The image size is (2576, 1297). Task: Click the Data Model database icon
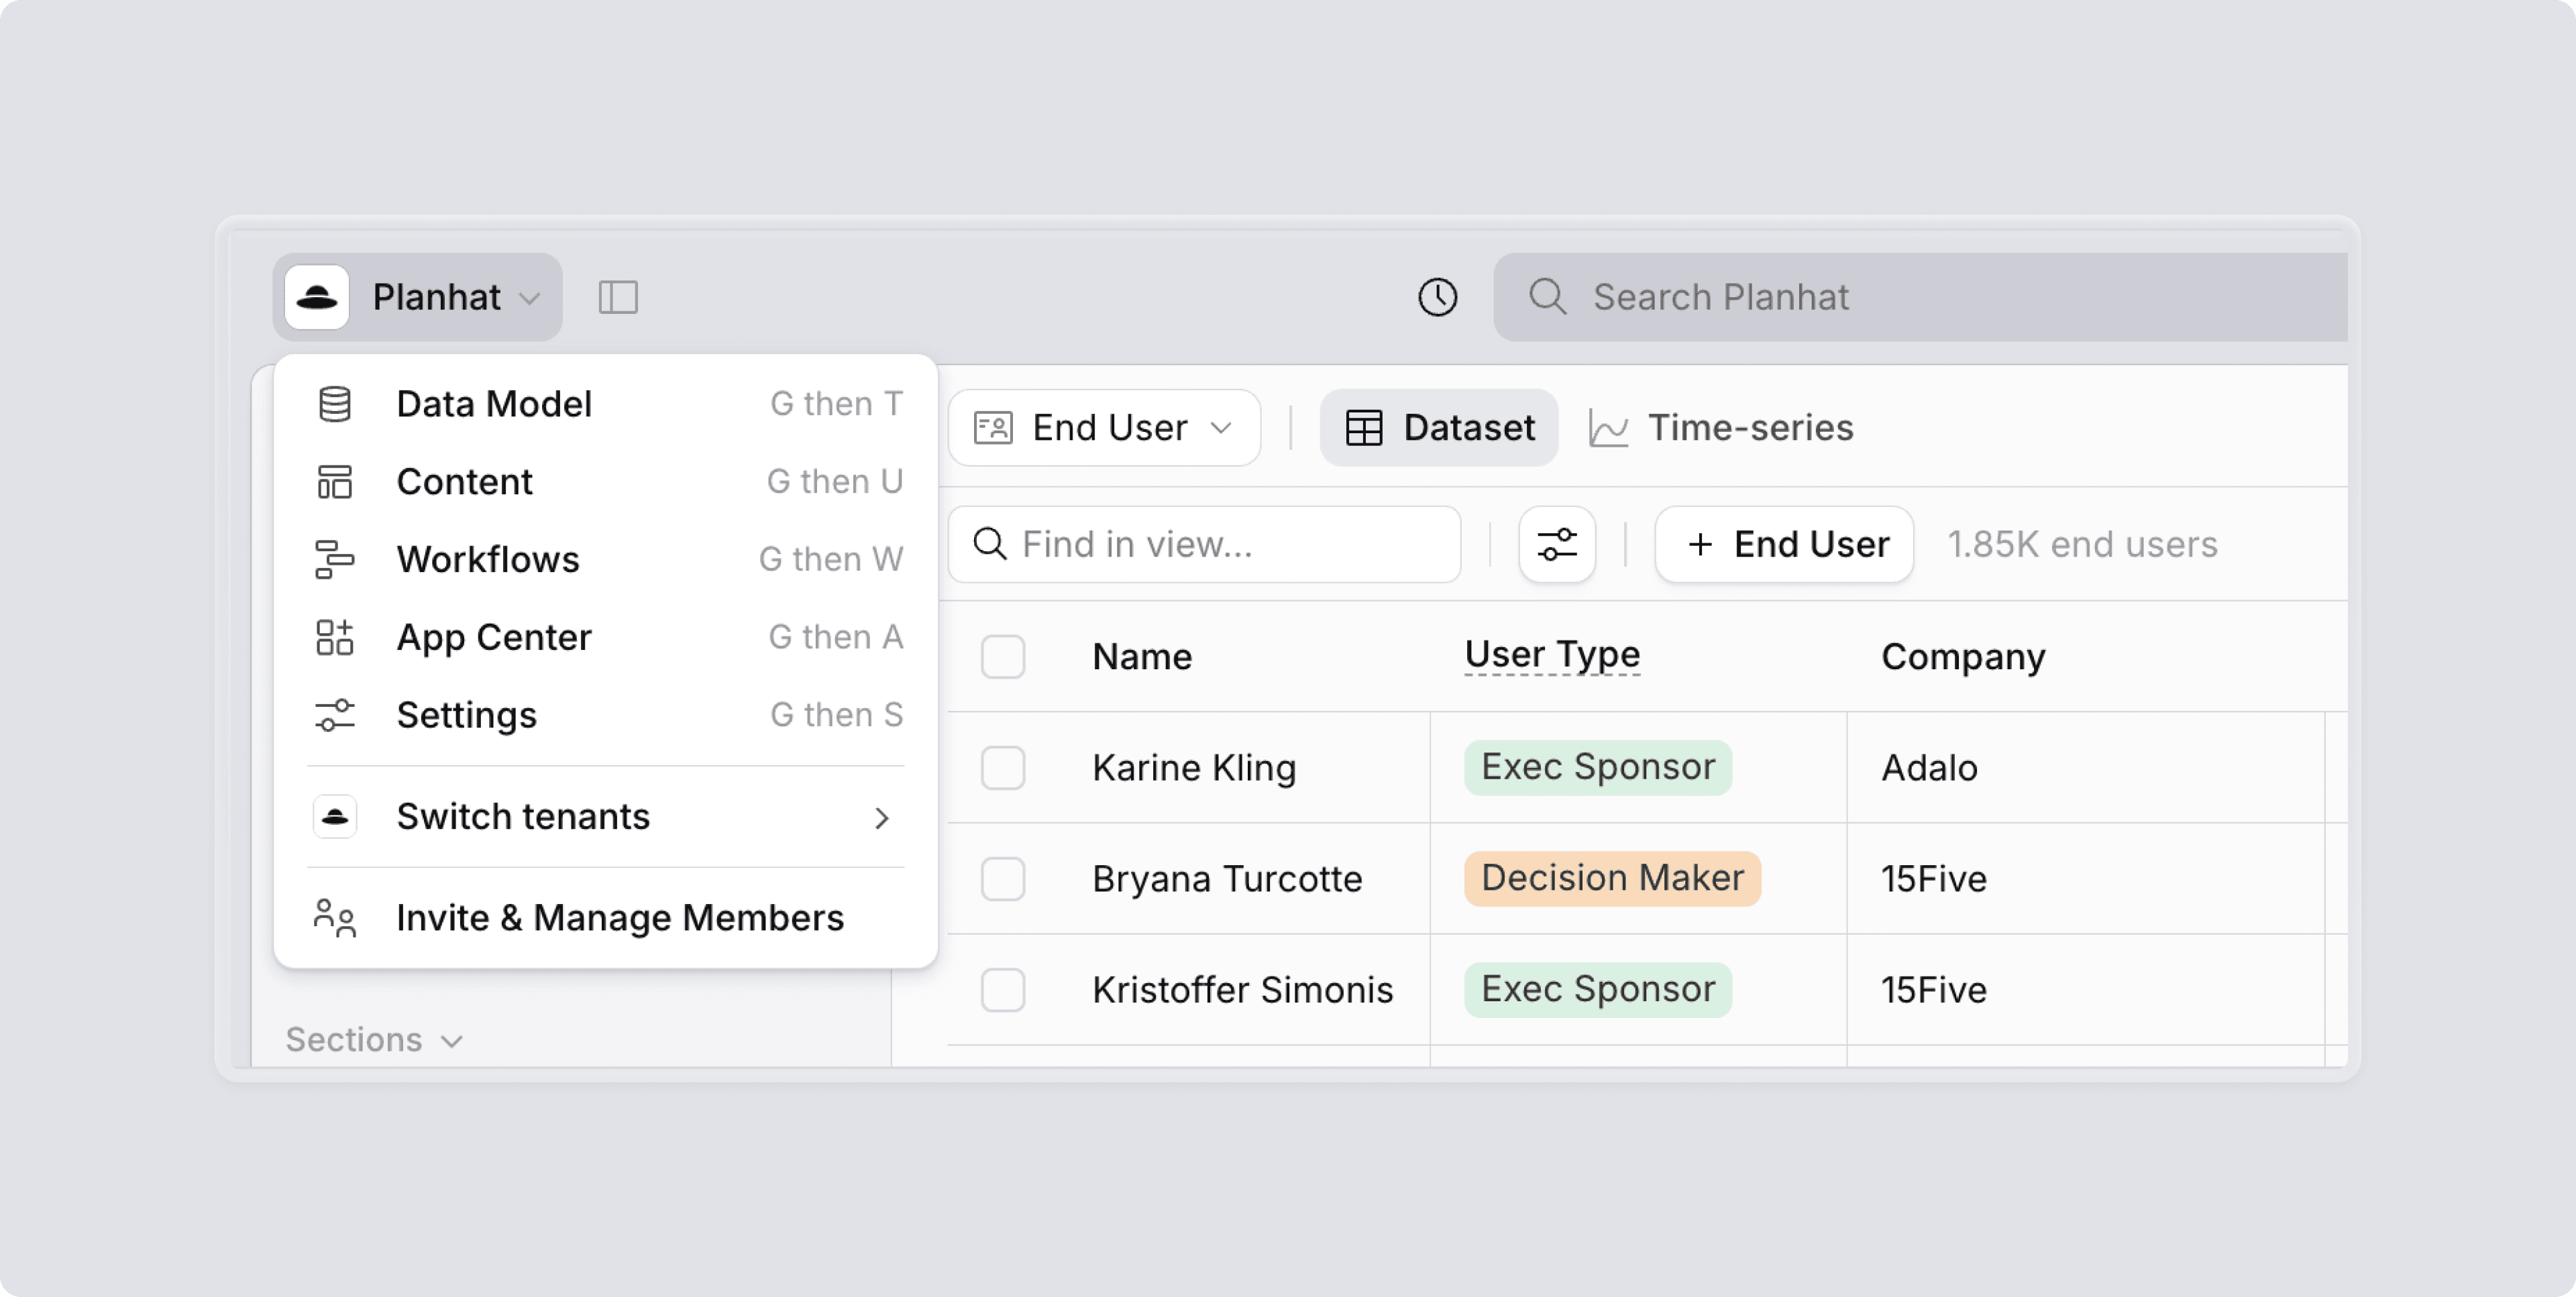[335, 404]
